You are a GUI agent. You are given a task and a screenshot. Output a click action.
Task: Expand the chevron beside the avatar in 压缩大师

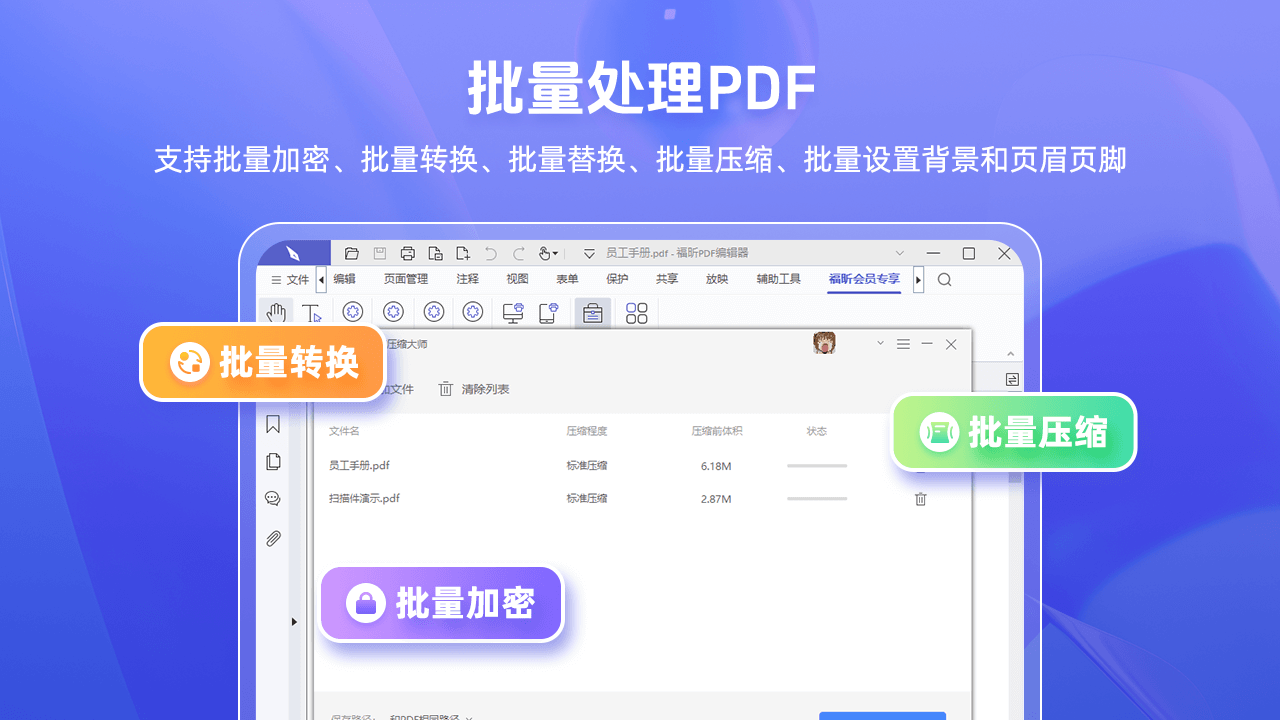(880, 343)
